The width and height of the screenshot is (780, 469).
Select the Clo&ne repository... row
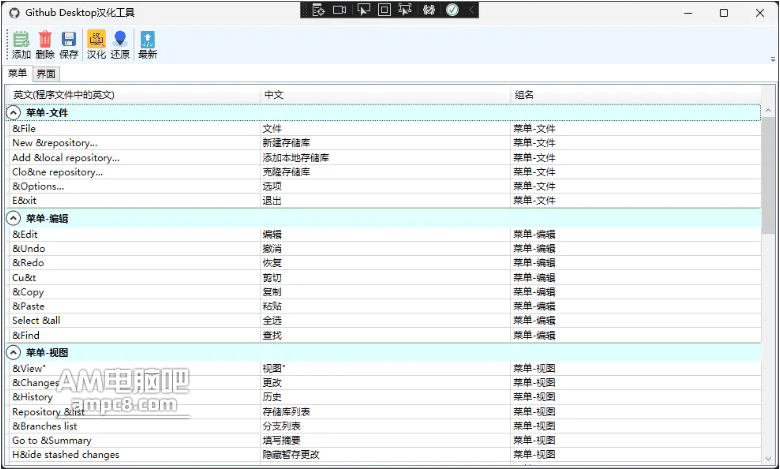pyautogui.click(x=384, y=172)
